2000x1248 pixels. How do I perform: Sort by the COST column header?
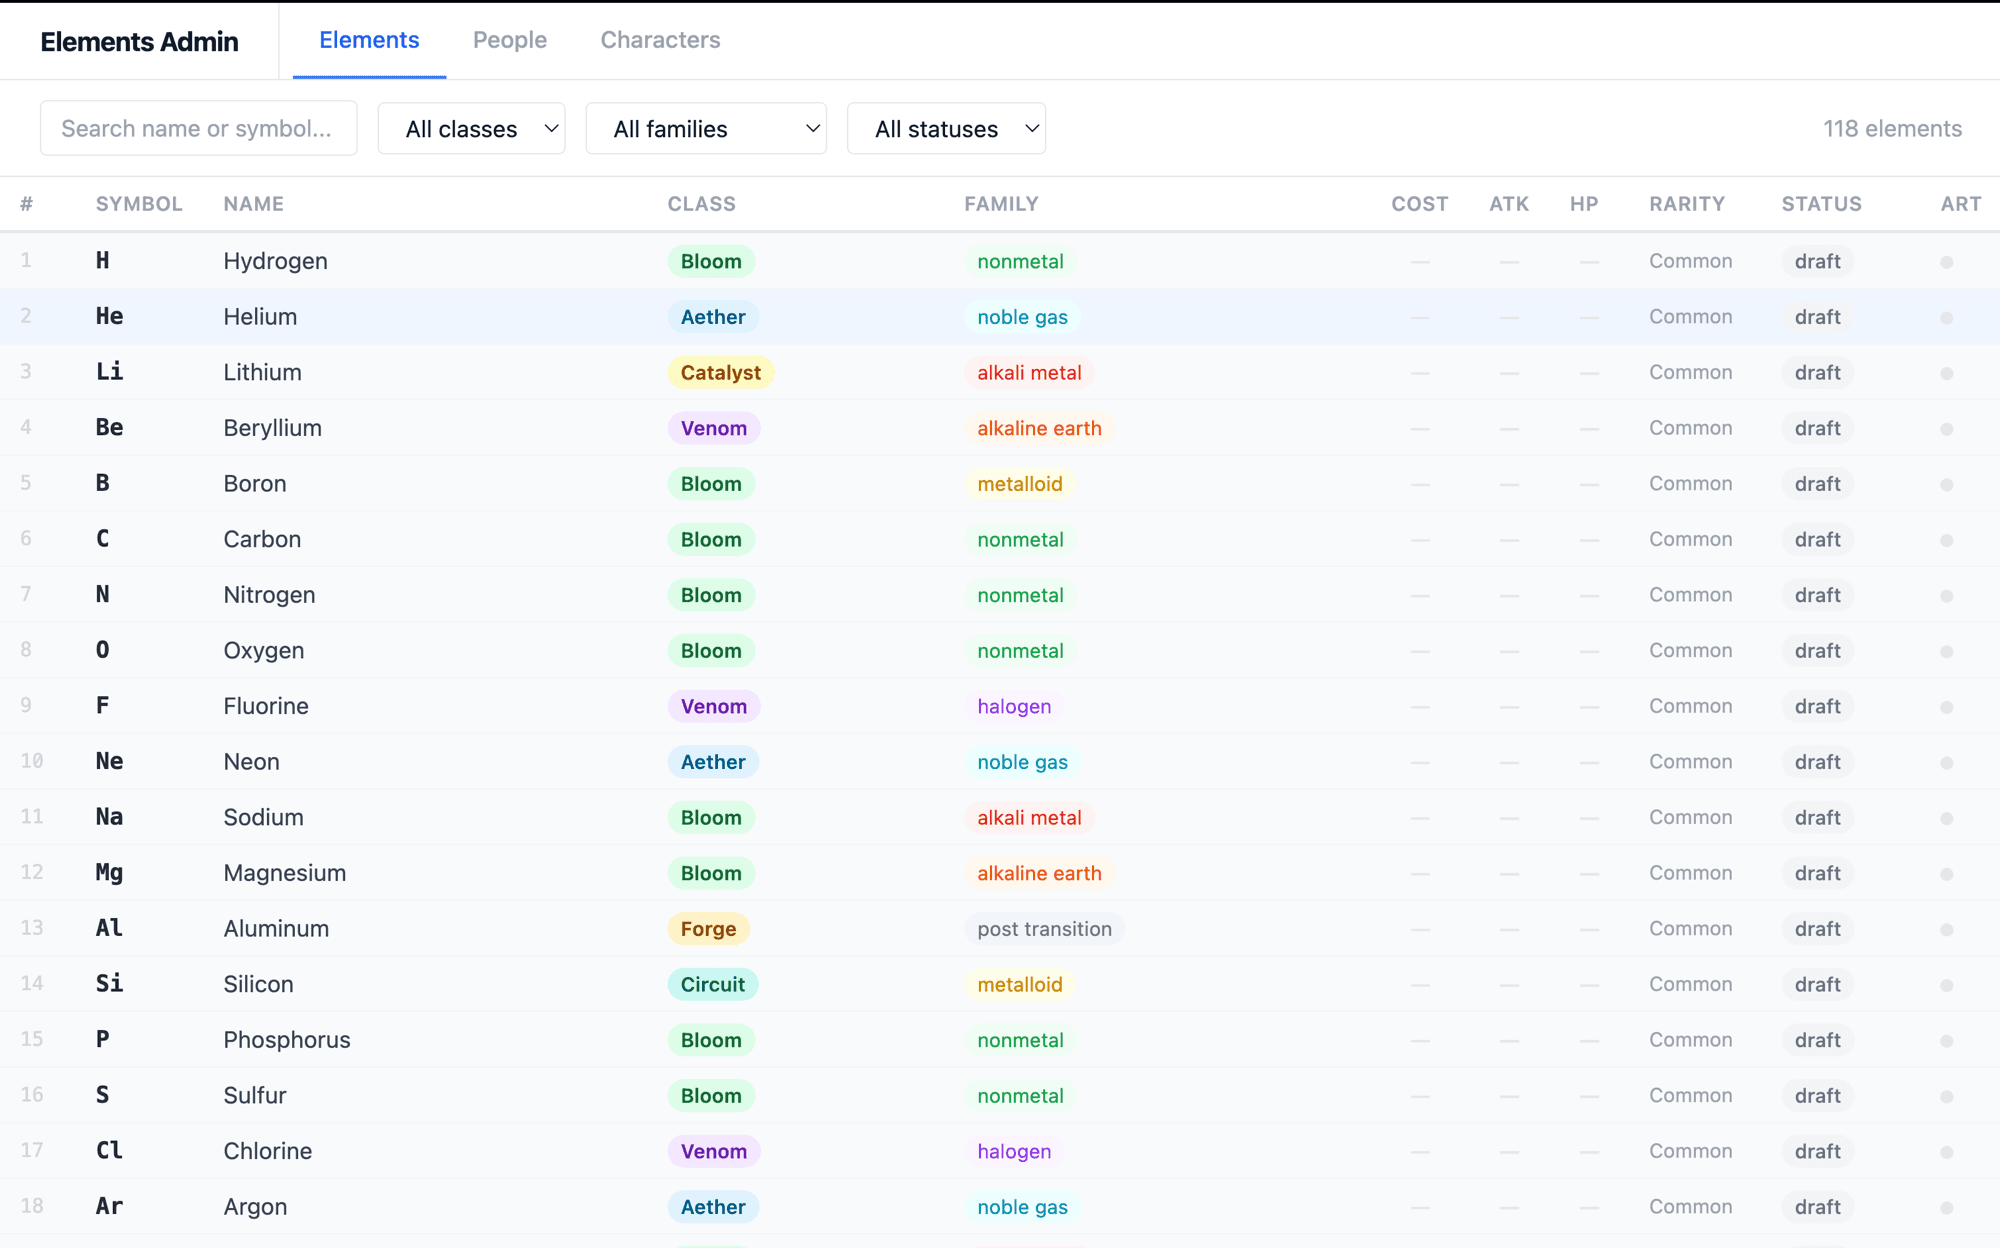point(1420,204)
